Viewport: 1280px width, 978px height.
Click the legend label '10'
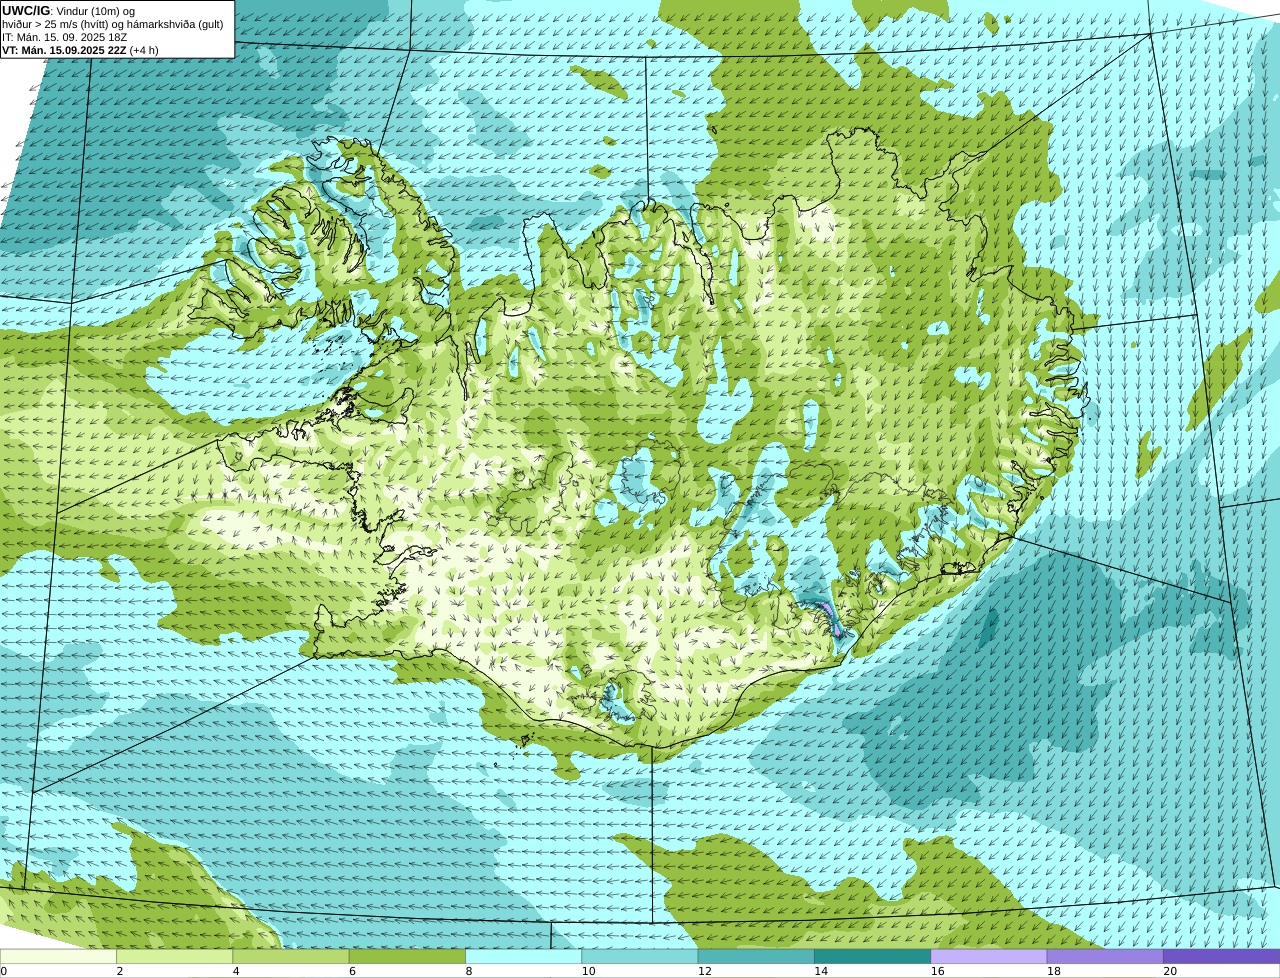coord(588,971)
